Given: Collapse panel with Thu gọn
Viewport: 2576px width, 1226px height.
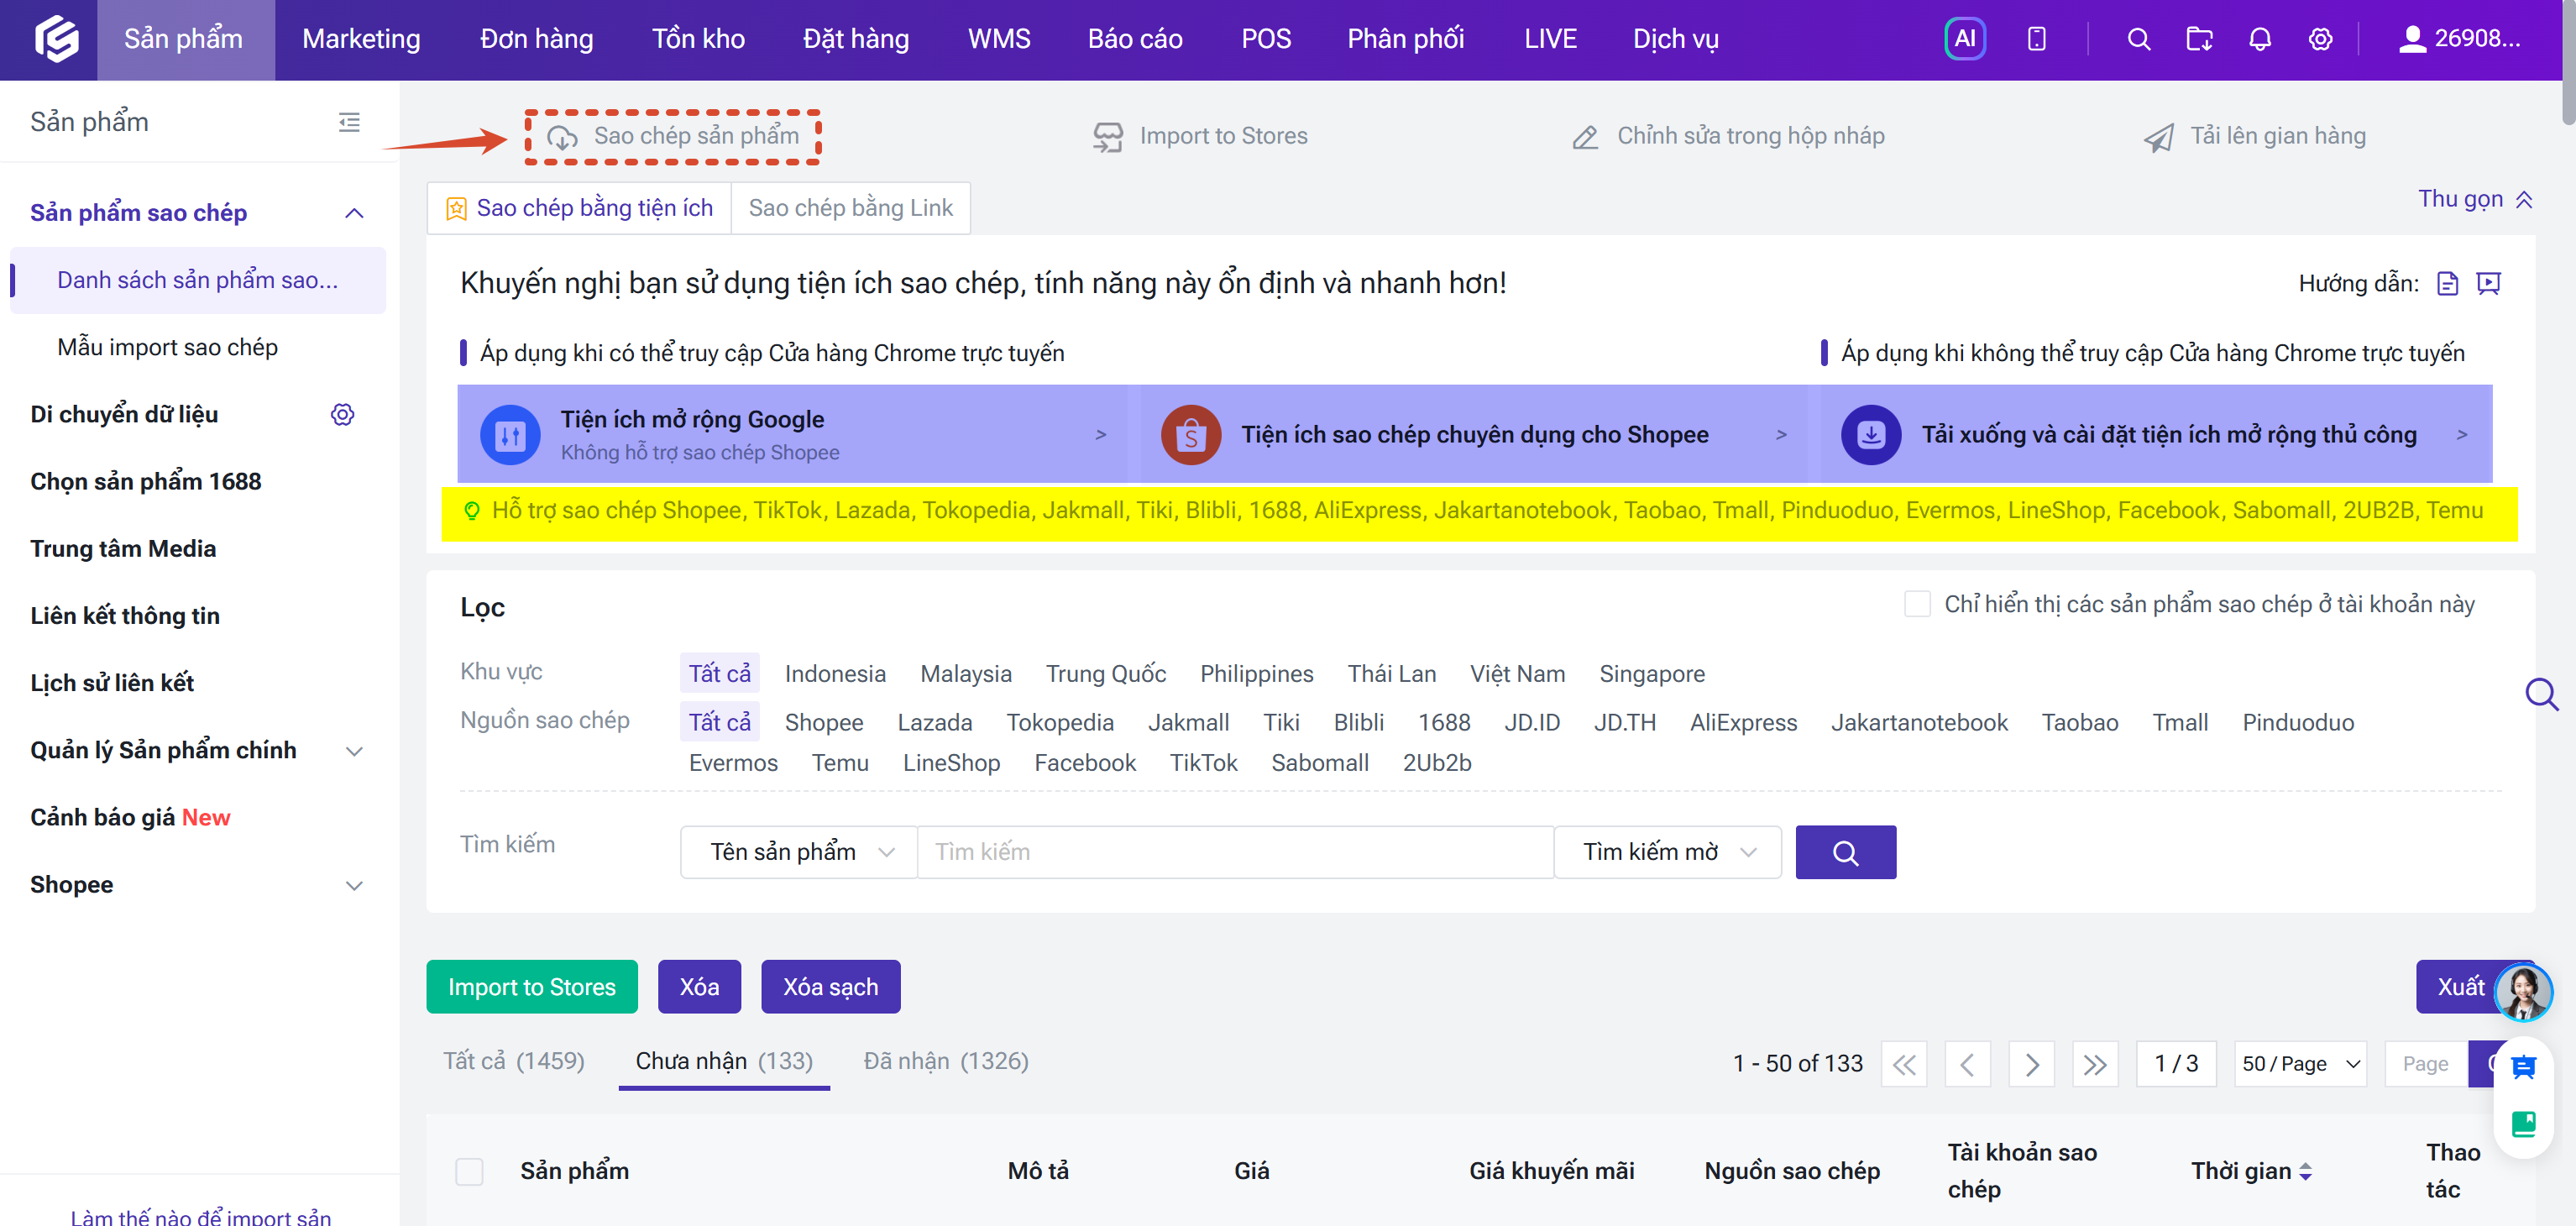Looking at the screenshot, I should [x=2475, y=199].
